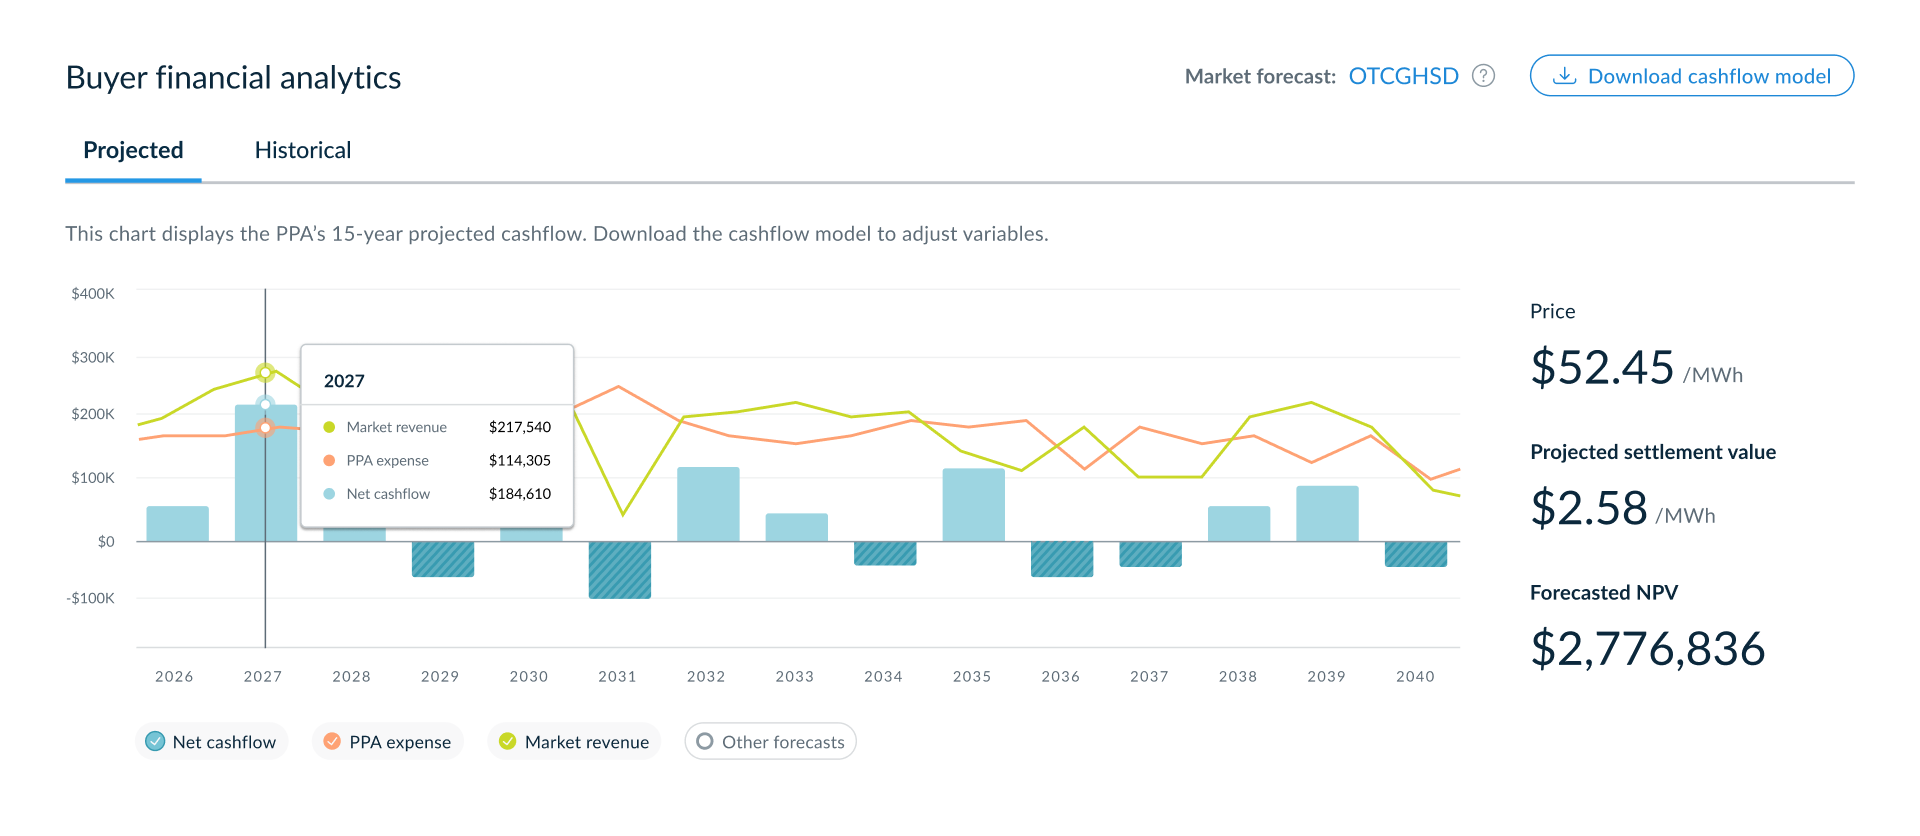Click Download cashflow model button
1920x836 pixels.
tap(1692, 76)
